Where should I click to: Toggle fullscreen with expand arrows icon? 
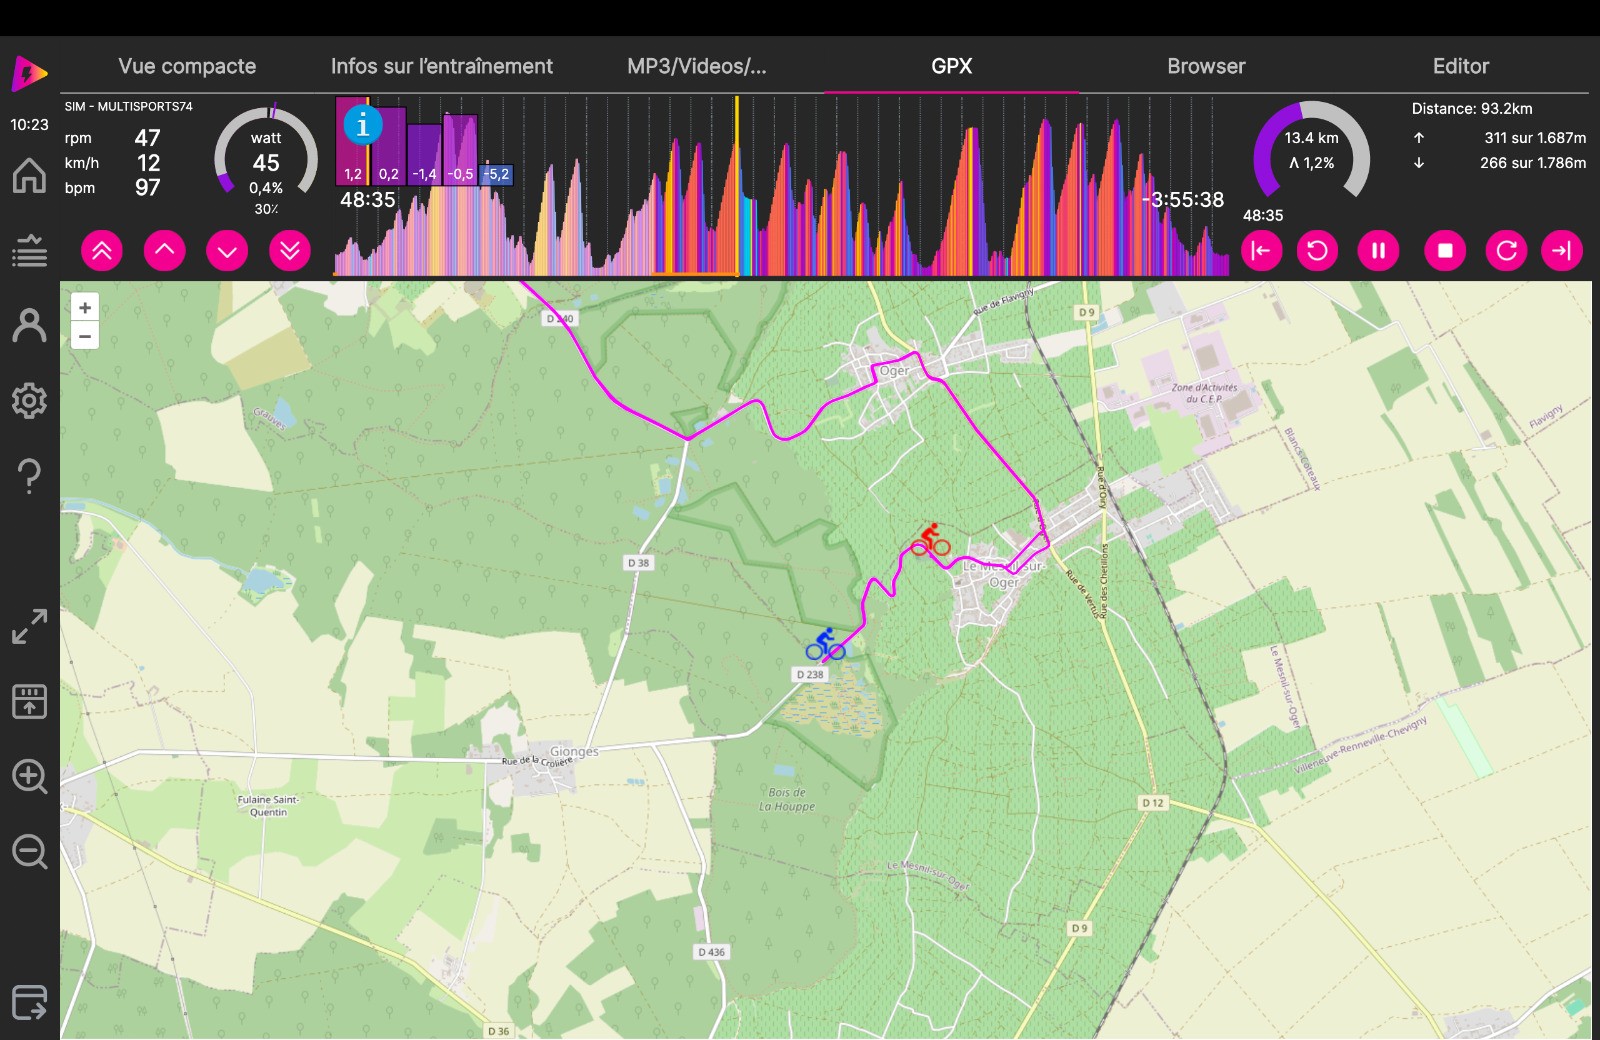click(x=29, y=627)
